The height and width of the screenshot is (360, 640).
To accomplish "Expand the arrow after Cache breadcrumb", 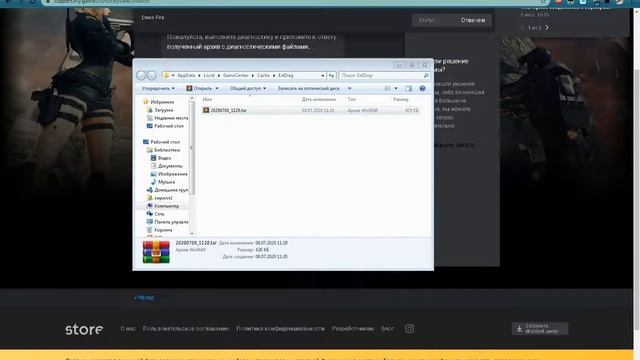I will tap(273, 76).
